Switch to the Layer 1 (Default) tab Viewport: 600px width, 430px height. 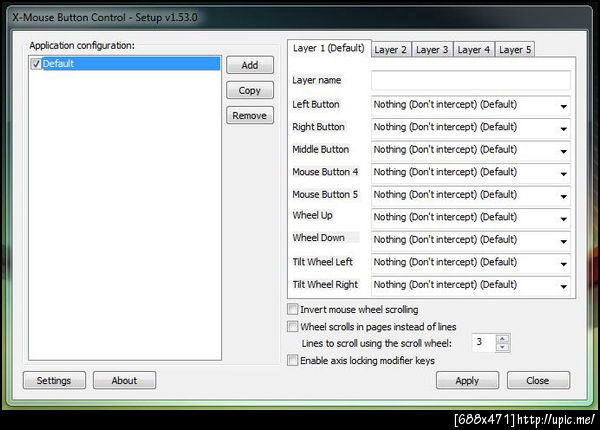(329, 48)
